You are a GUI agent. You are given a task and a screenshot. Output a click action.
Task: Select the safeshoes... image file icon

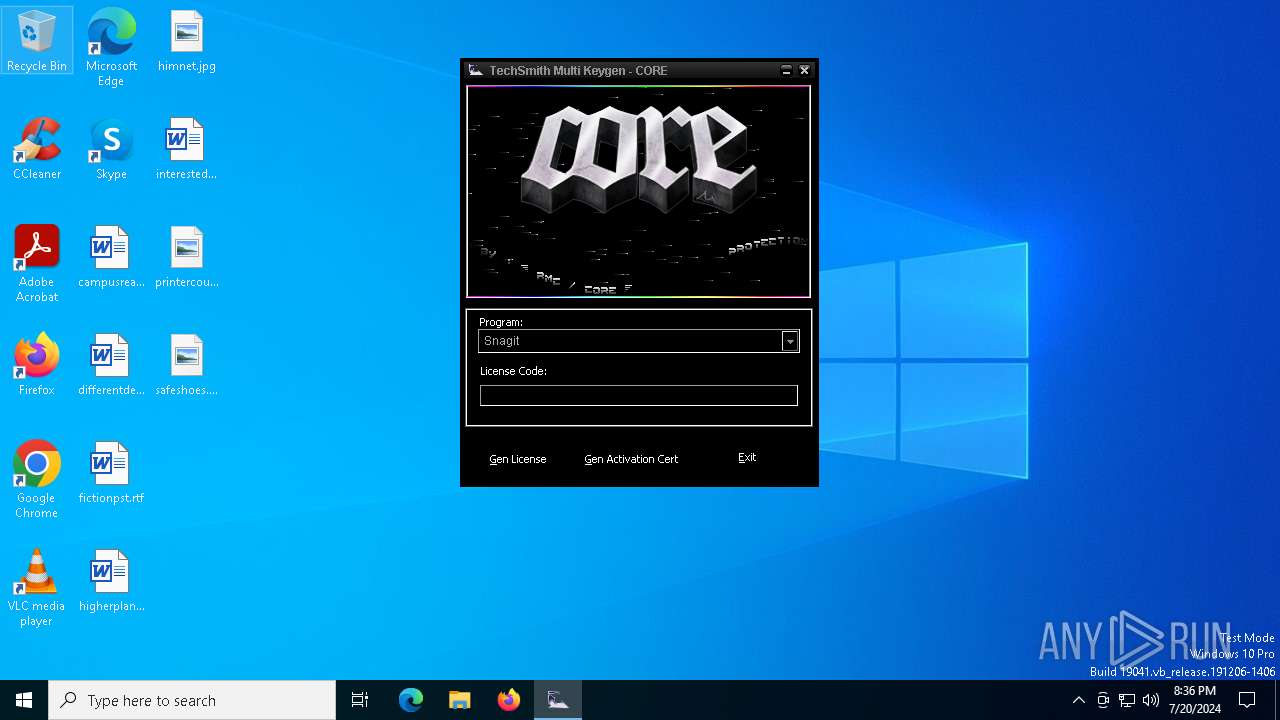pos(187,365)
